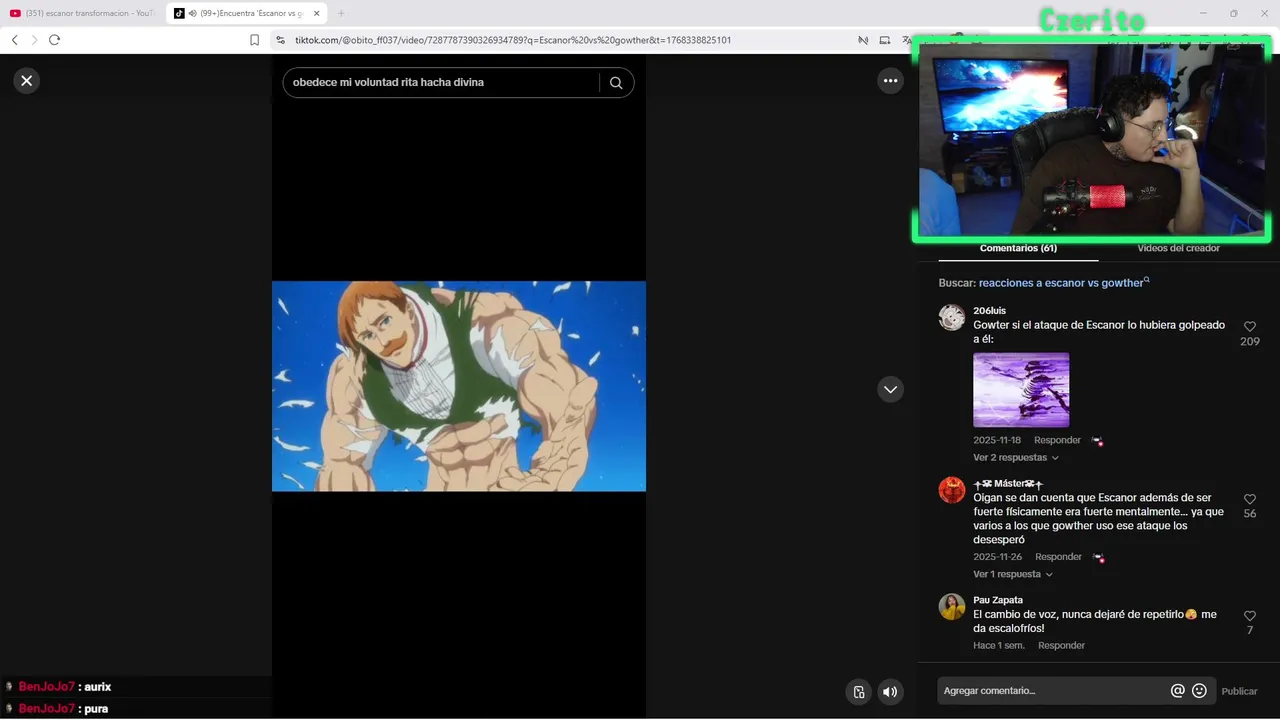Click the dislike icon beside 2025-11-26 Responder

point(1098,558)
